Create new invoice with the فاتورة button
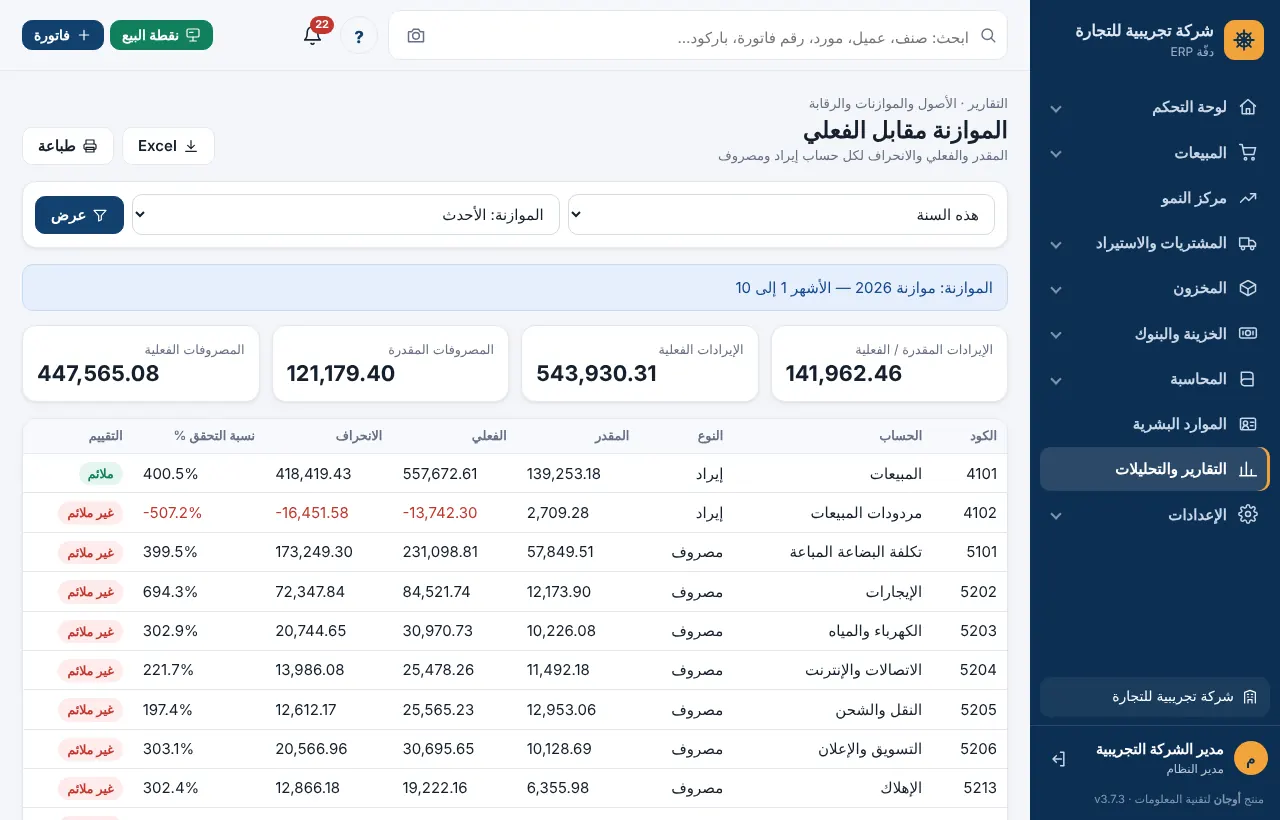The width and height of the screenshot is (1280, 820). click(63, 35)
